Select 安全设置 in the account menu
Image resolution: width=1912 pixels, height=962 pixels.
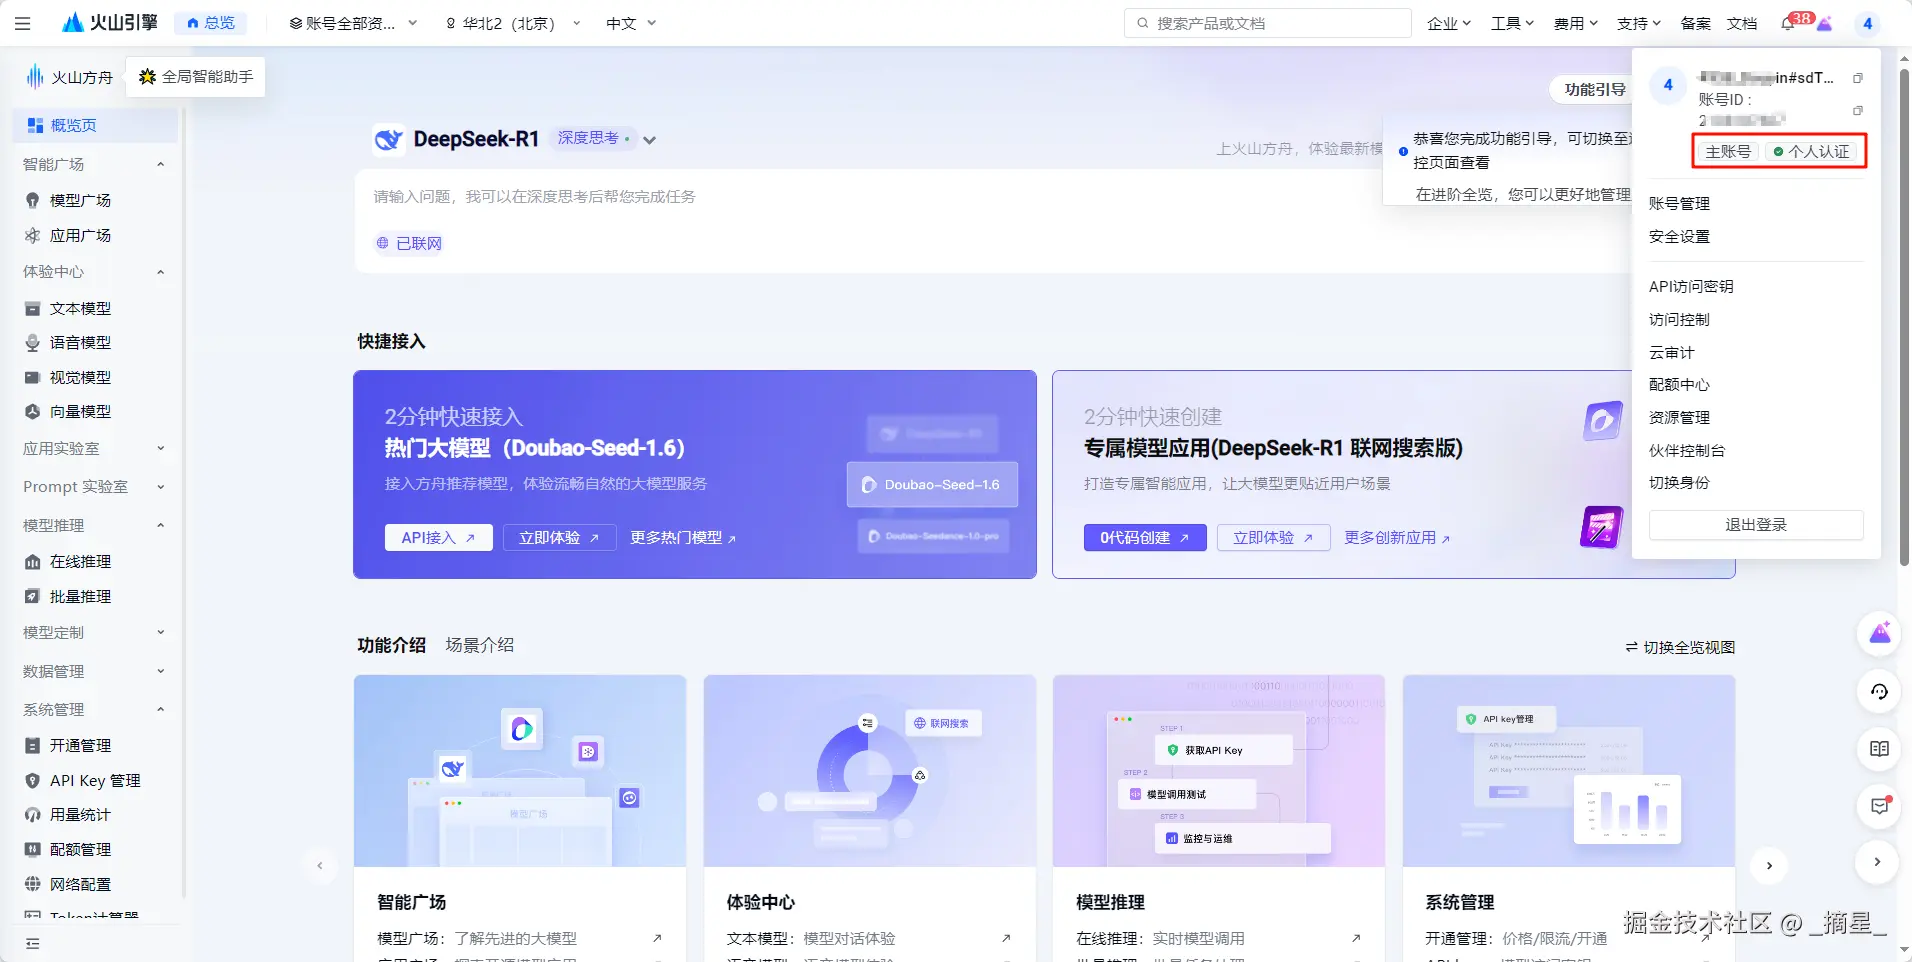[x=1679, y=236]
